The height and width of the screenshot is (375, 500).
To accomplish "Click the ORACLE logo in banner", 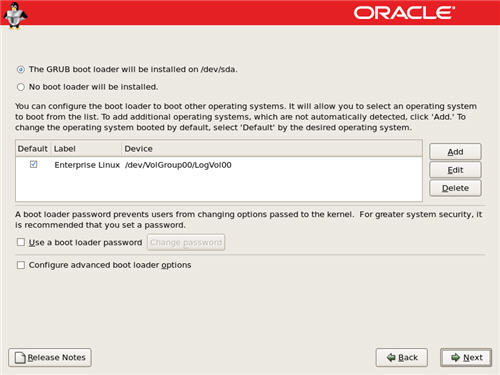I will pyautogui.click(x=404, y=13).
